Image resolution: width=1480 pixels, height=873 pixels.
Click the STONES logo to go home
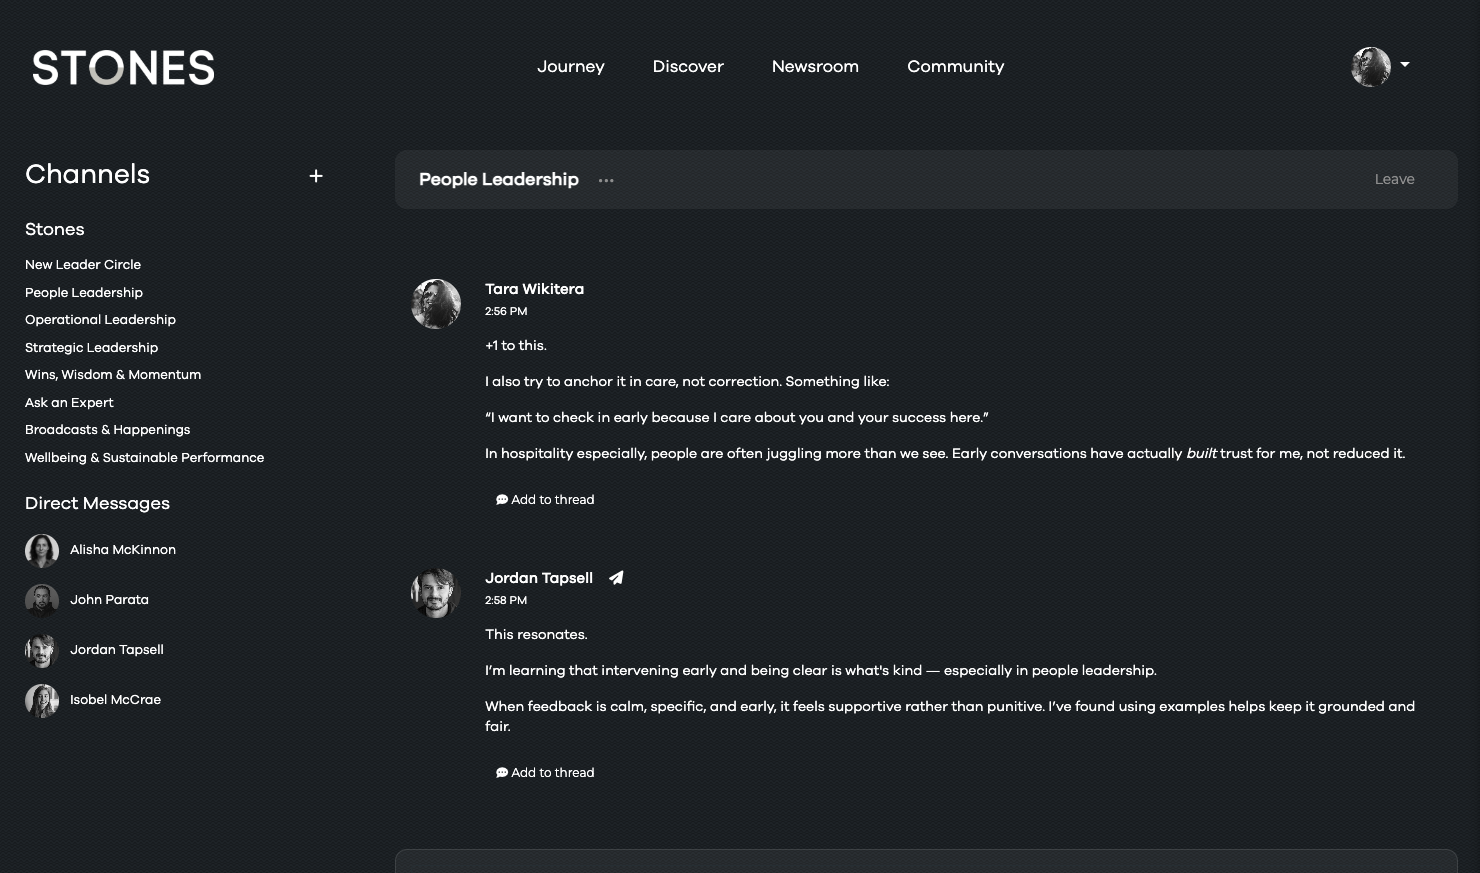tap(123, 67)
